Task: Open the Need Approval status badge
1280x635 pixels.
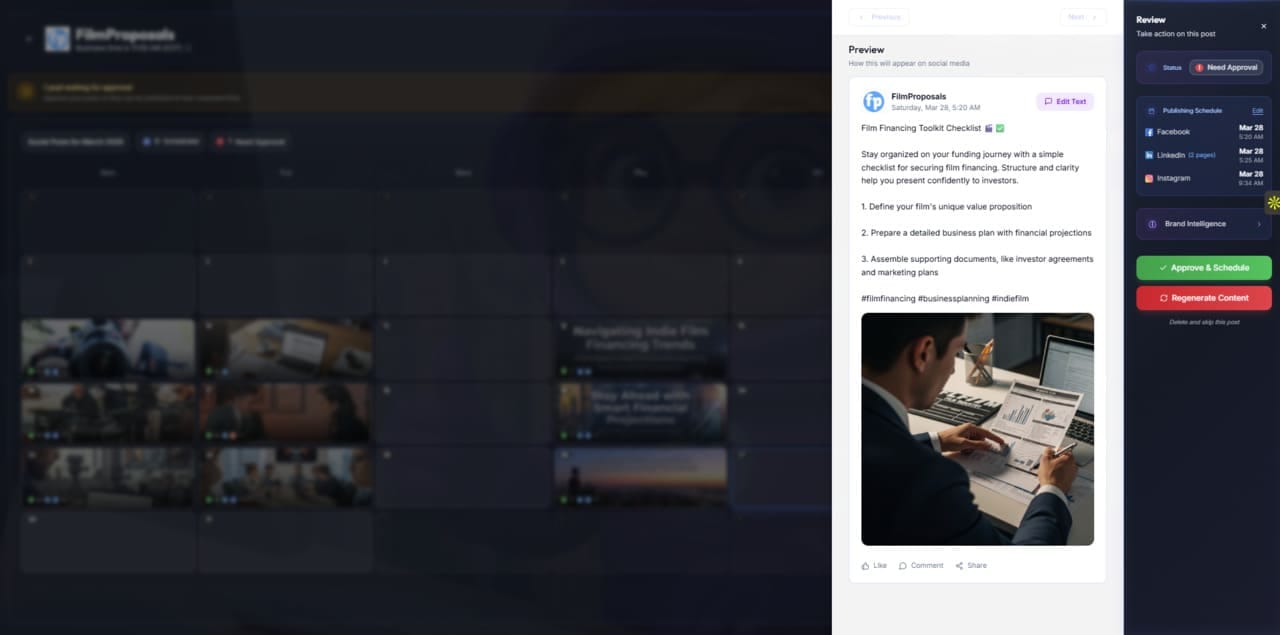Action: [x=1226, y=68]
